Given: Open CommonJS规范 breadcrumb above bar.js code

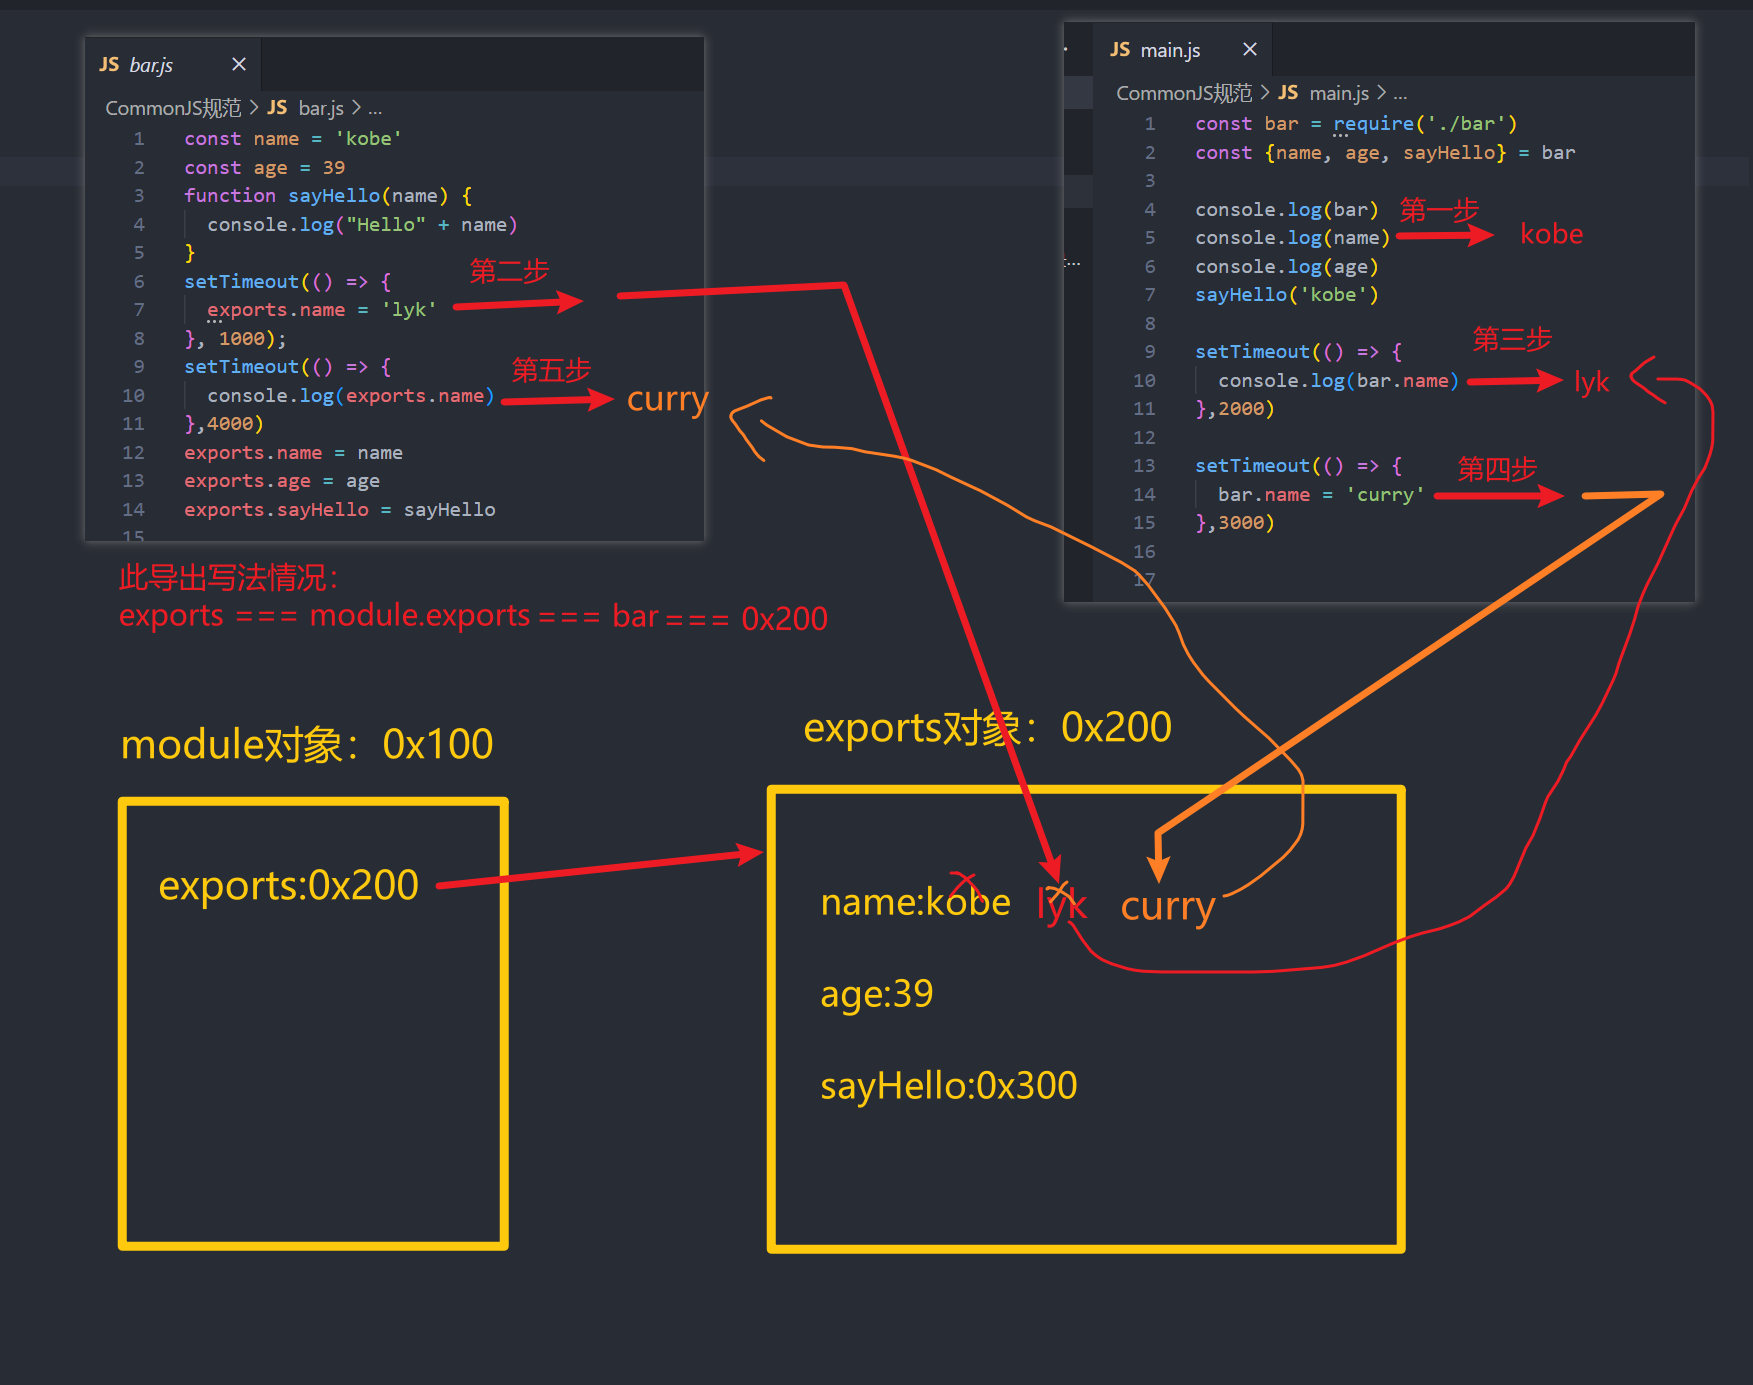Looking at the screenshot, I should [x=173, y=108].
